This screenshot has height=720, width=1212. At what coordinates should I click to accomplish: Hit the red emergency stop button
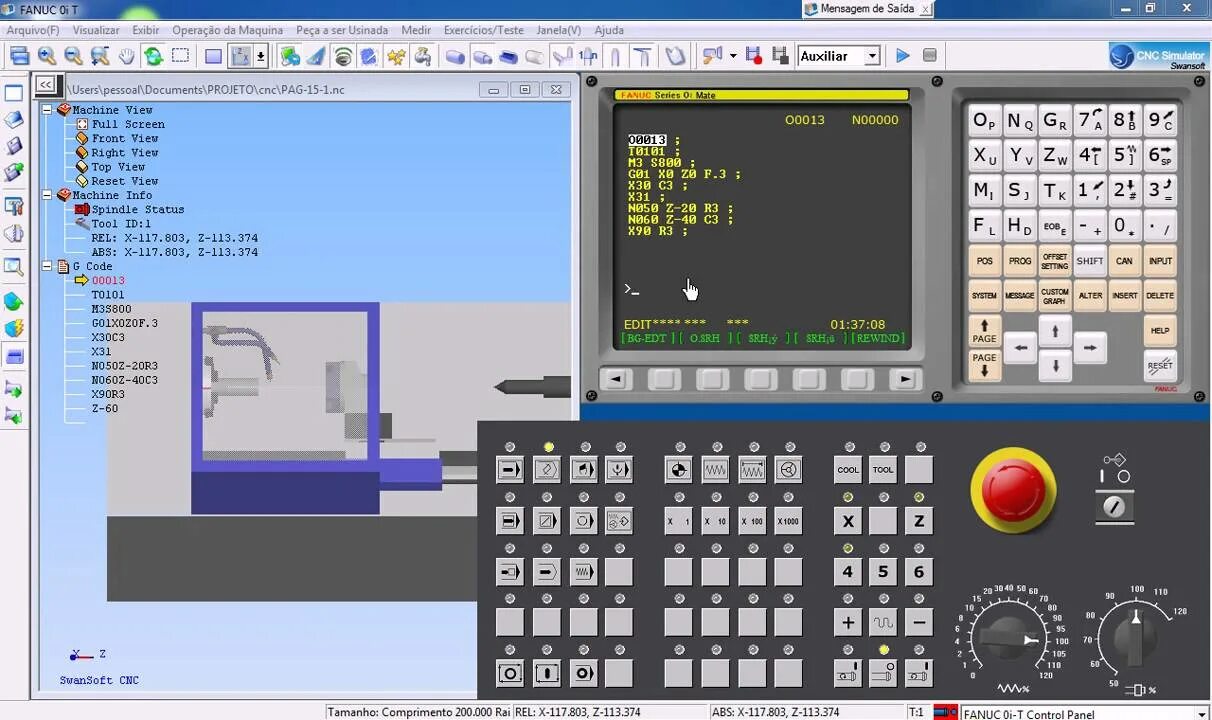coord(1013,490)
